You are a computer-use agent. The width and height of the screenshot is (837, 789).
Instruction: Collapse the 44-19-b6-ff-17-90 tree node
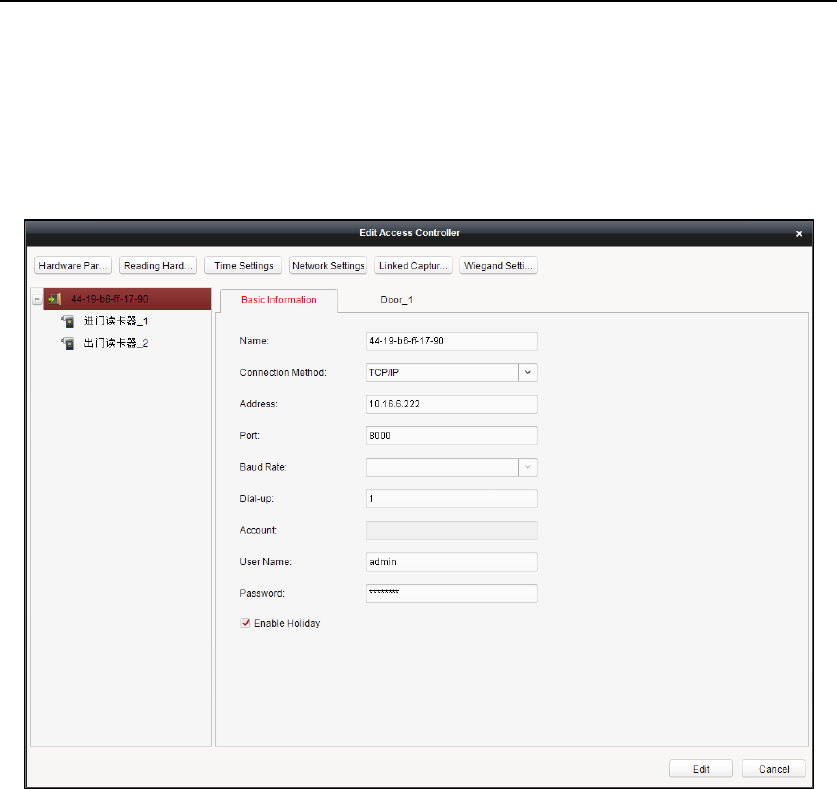(x=37, y=299)
